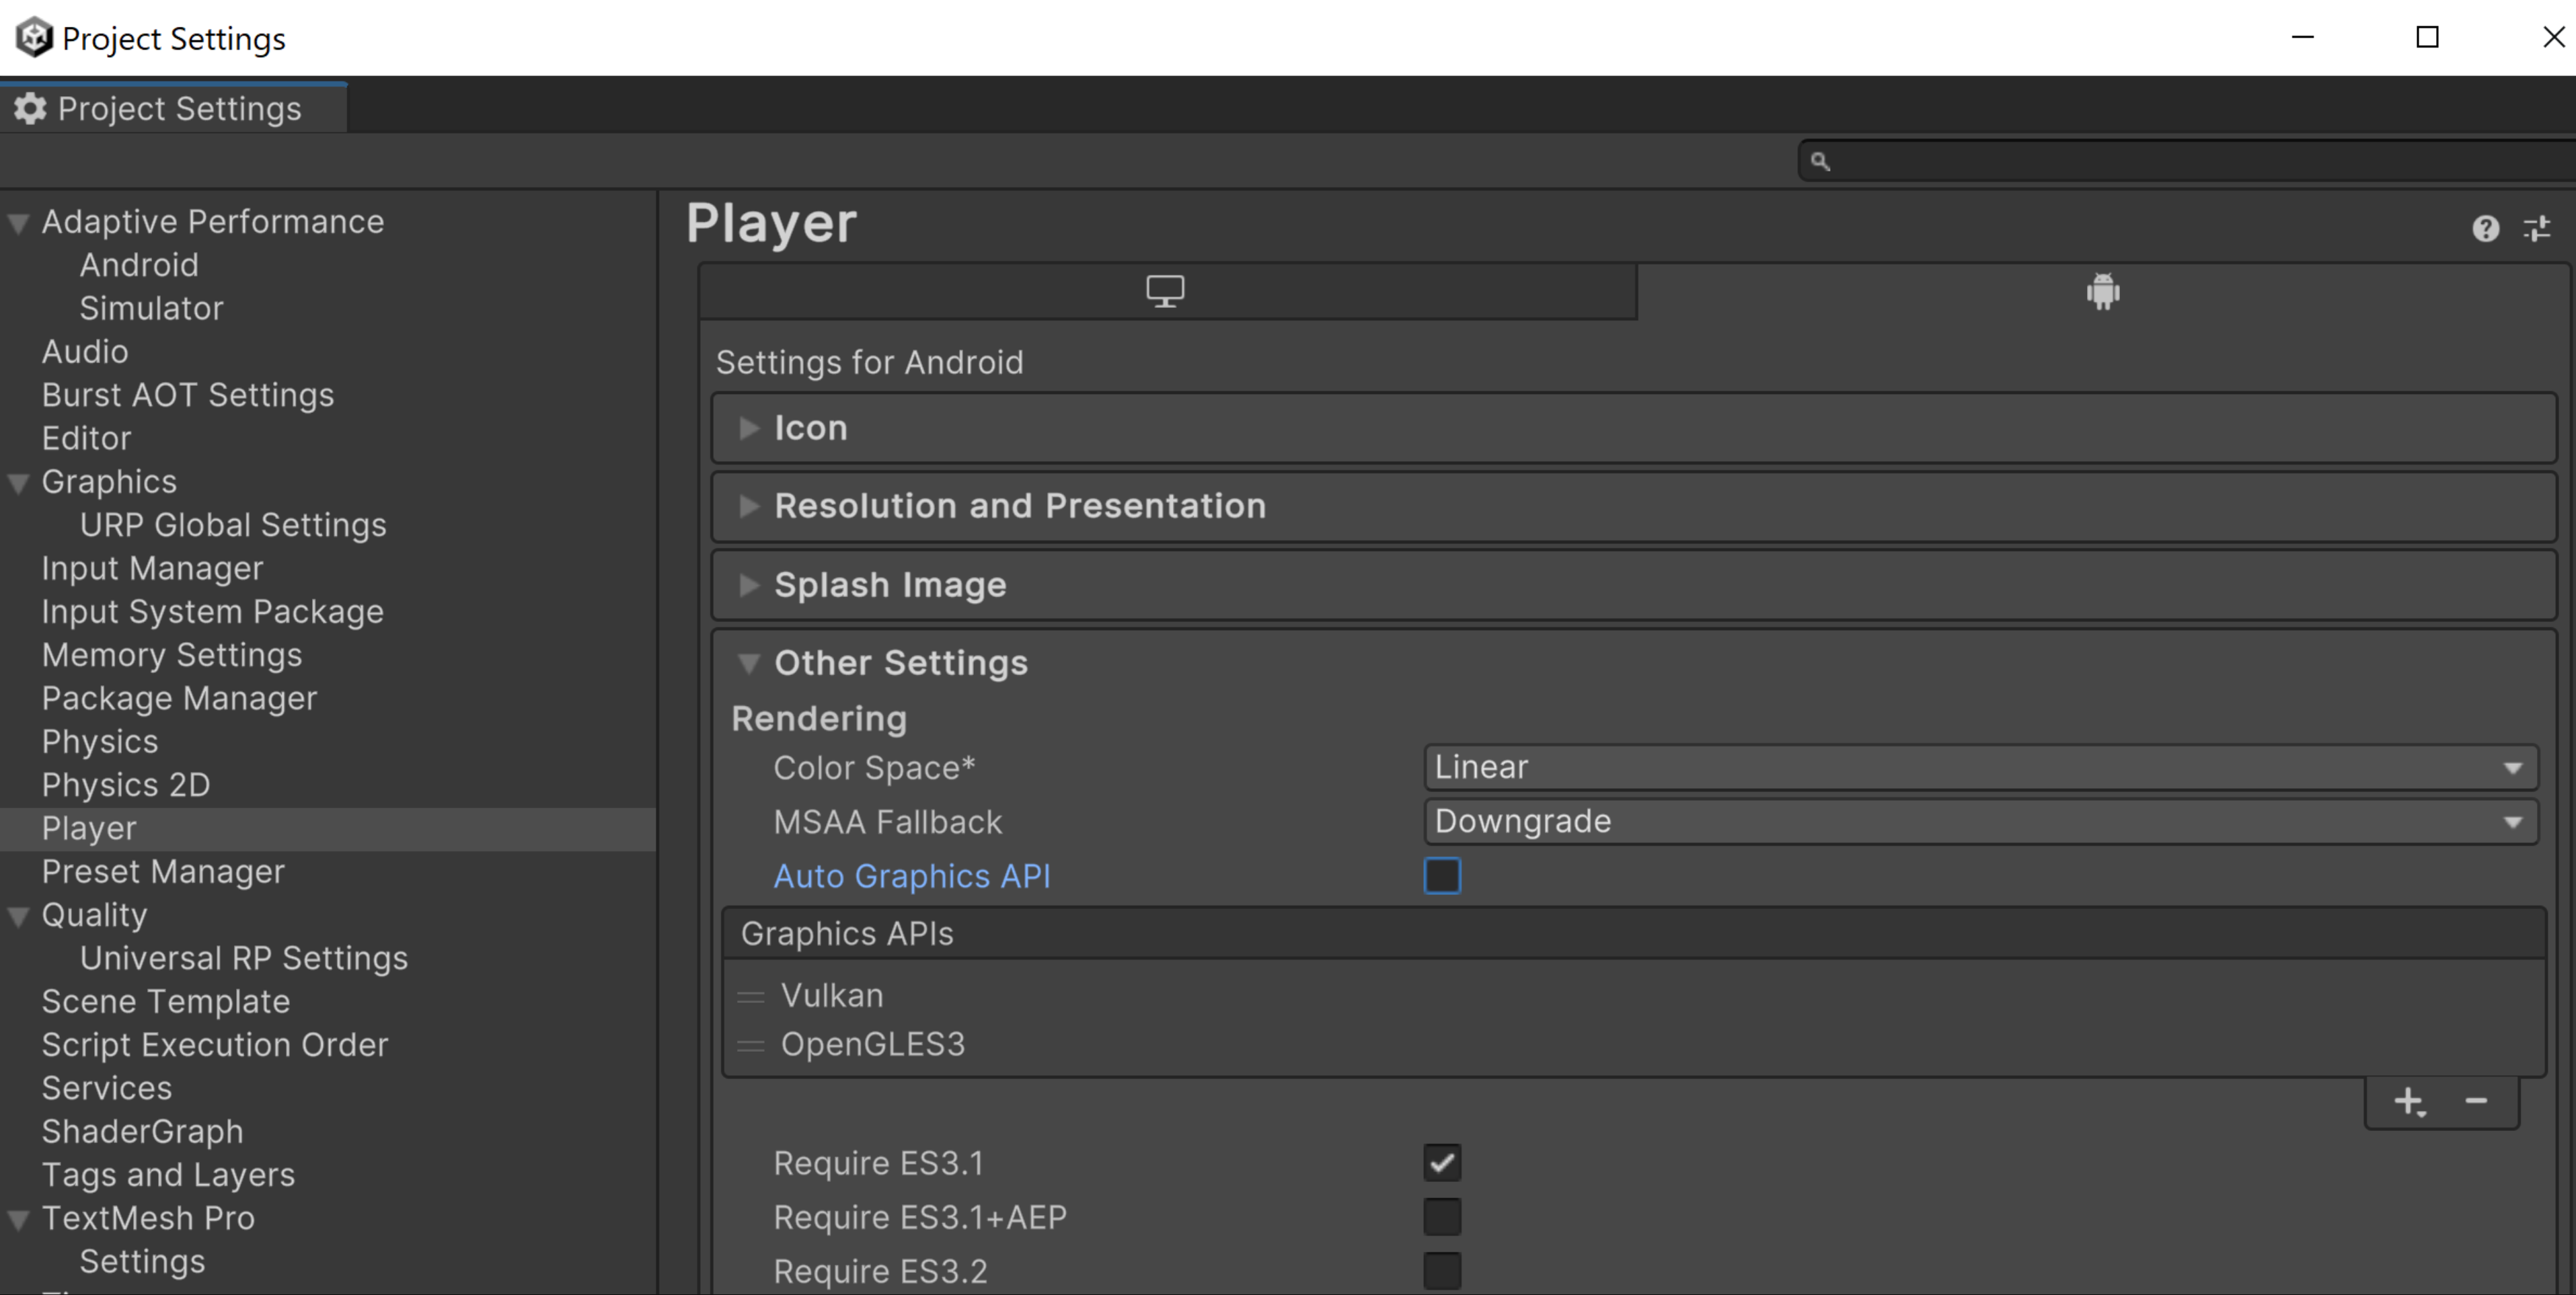Enable the Require ES3.2 checkbox
Viewport: 2576px width, 1295px height.
click(x=1441, y=1269)
